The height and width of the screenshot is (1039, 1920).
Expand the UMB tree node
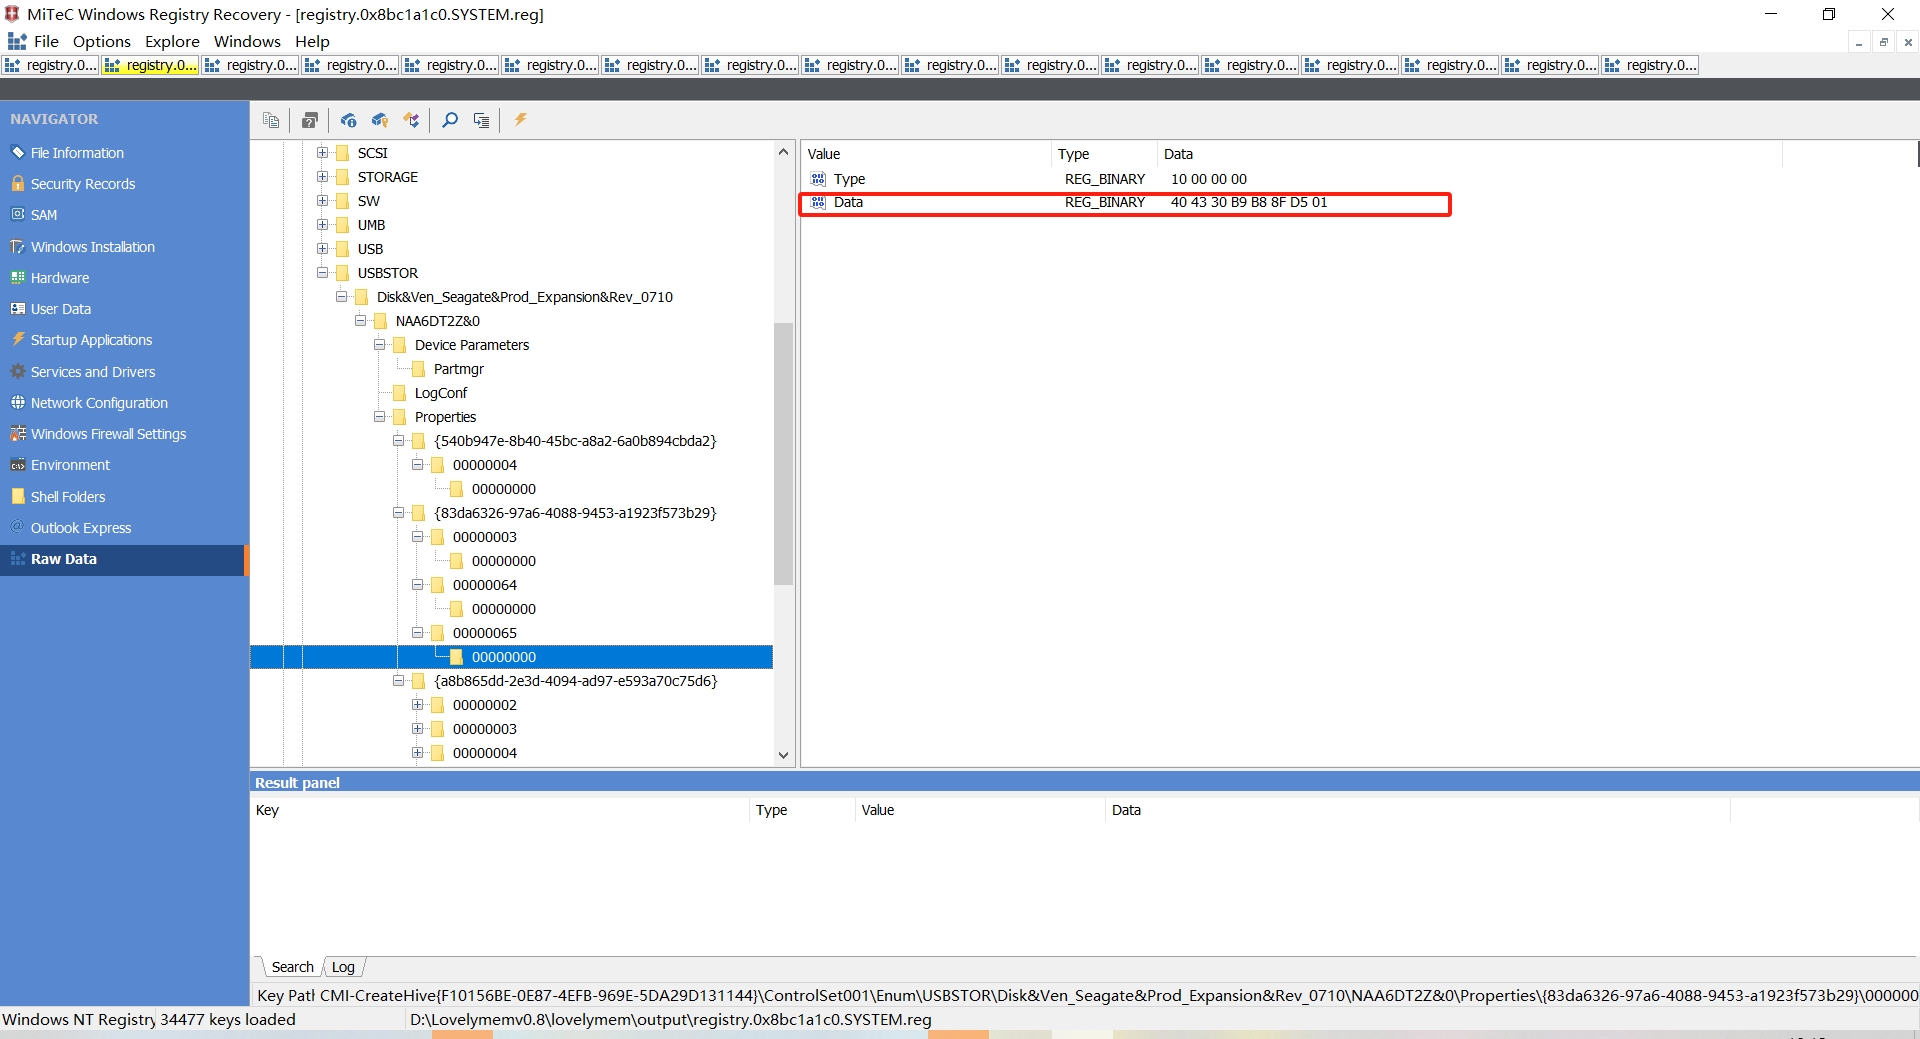click(x=323, y=225)
